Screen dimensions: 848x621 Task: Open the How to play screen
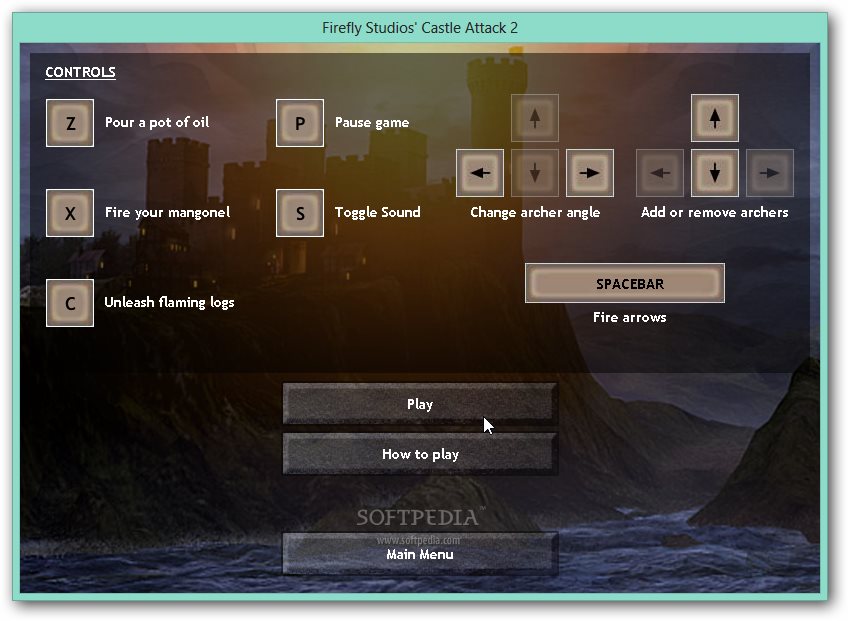coord(420,454)
